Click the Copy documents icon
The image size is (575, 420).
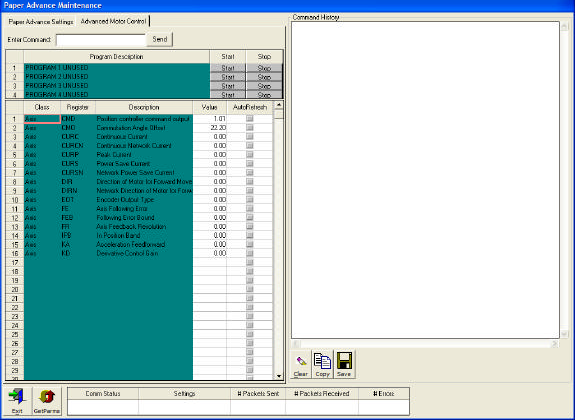(x=323, y=361)
